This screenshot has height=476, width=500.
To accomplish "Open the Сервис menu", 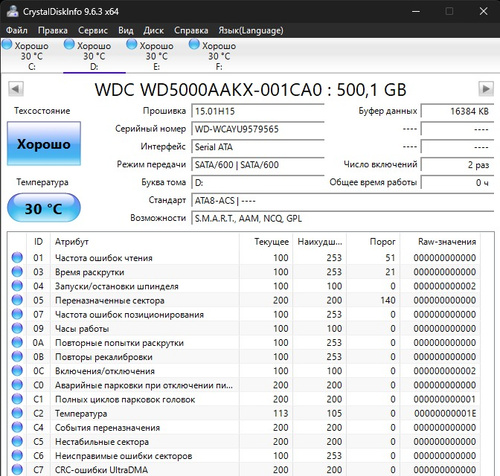I will [x=93, y=30].
